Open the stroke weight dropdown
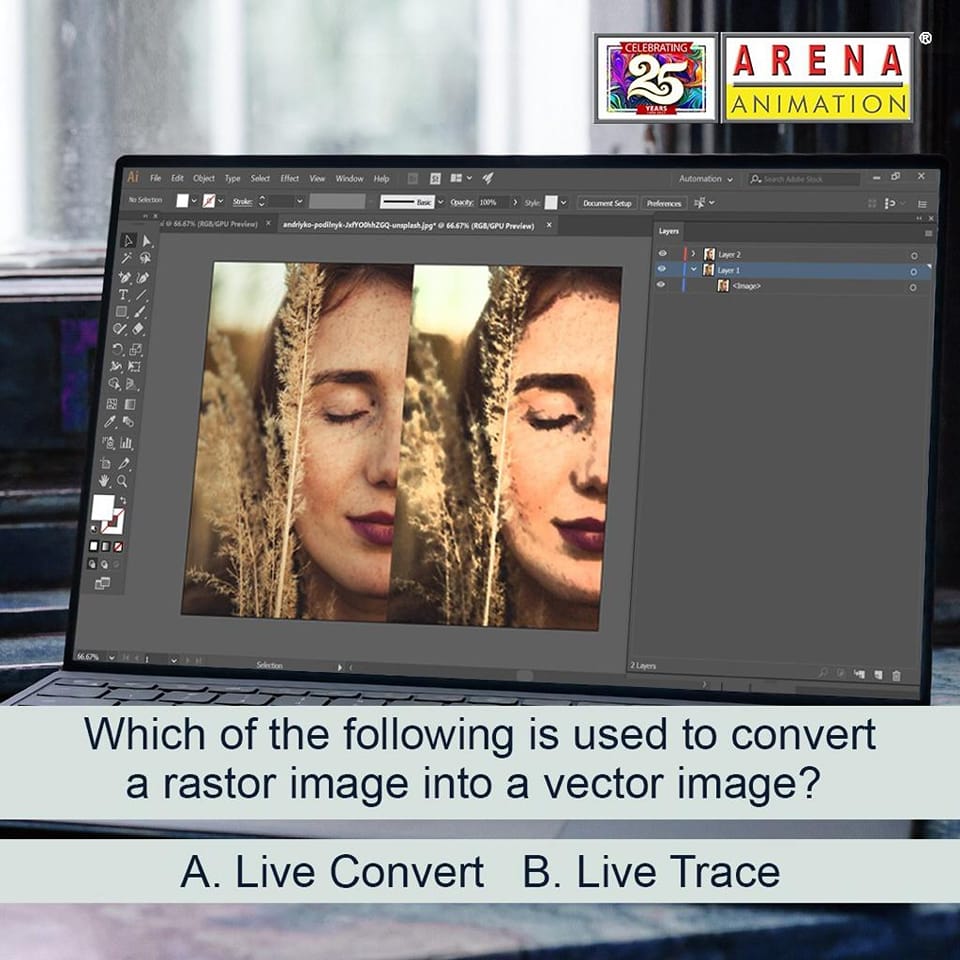Image resolution: width=960 pixels, height=960 pixels. pos(300,201)
